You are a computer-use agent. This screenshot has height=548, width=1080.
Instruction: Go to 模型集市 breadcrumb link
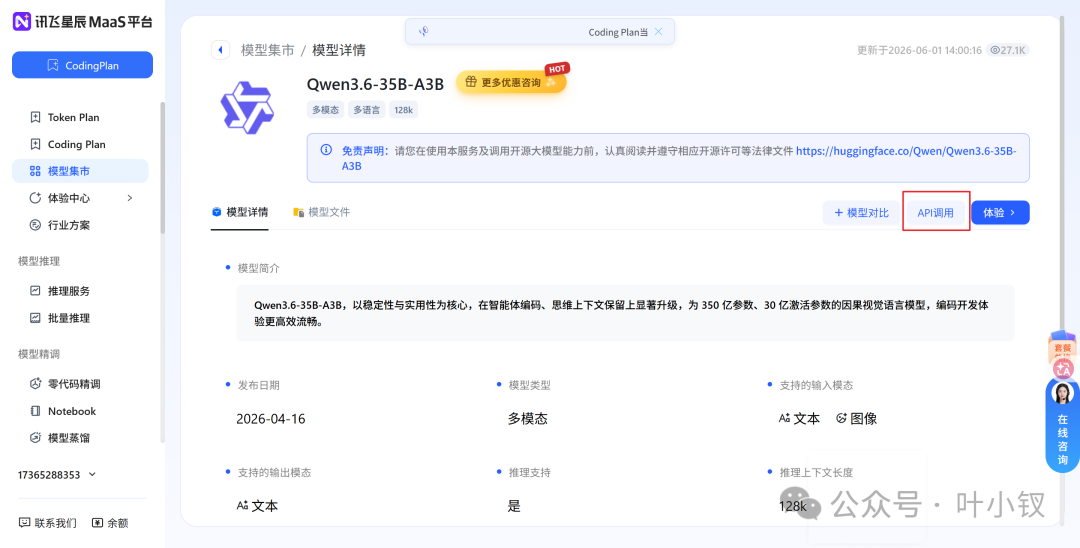[267, 50]
